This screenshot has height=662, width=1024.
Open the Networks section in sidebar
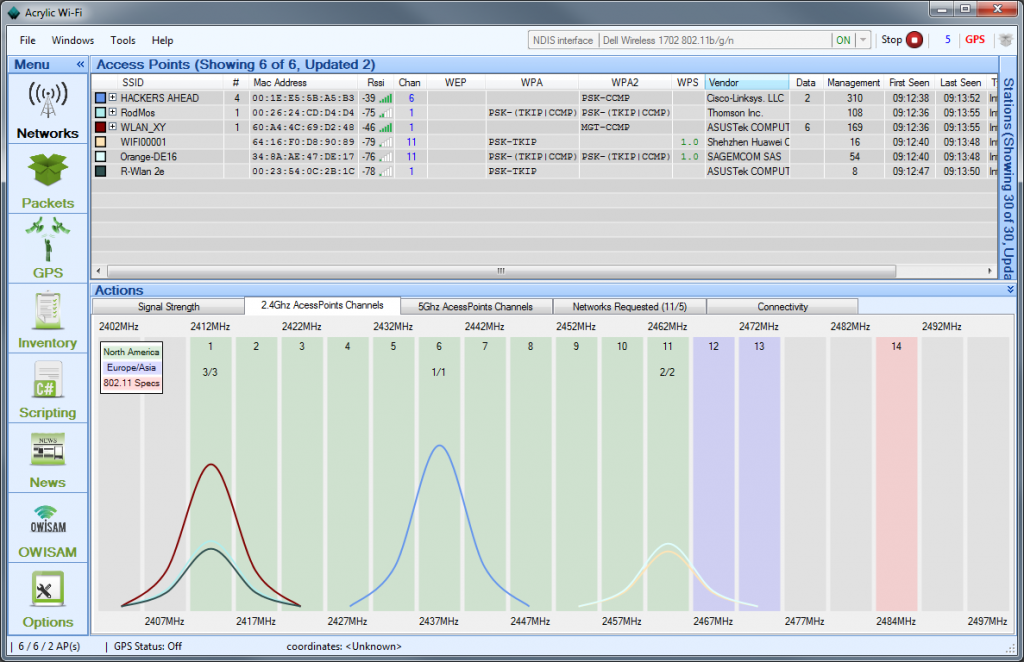47,110
